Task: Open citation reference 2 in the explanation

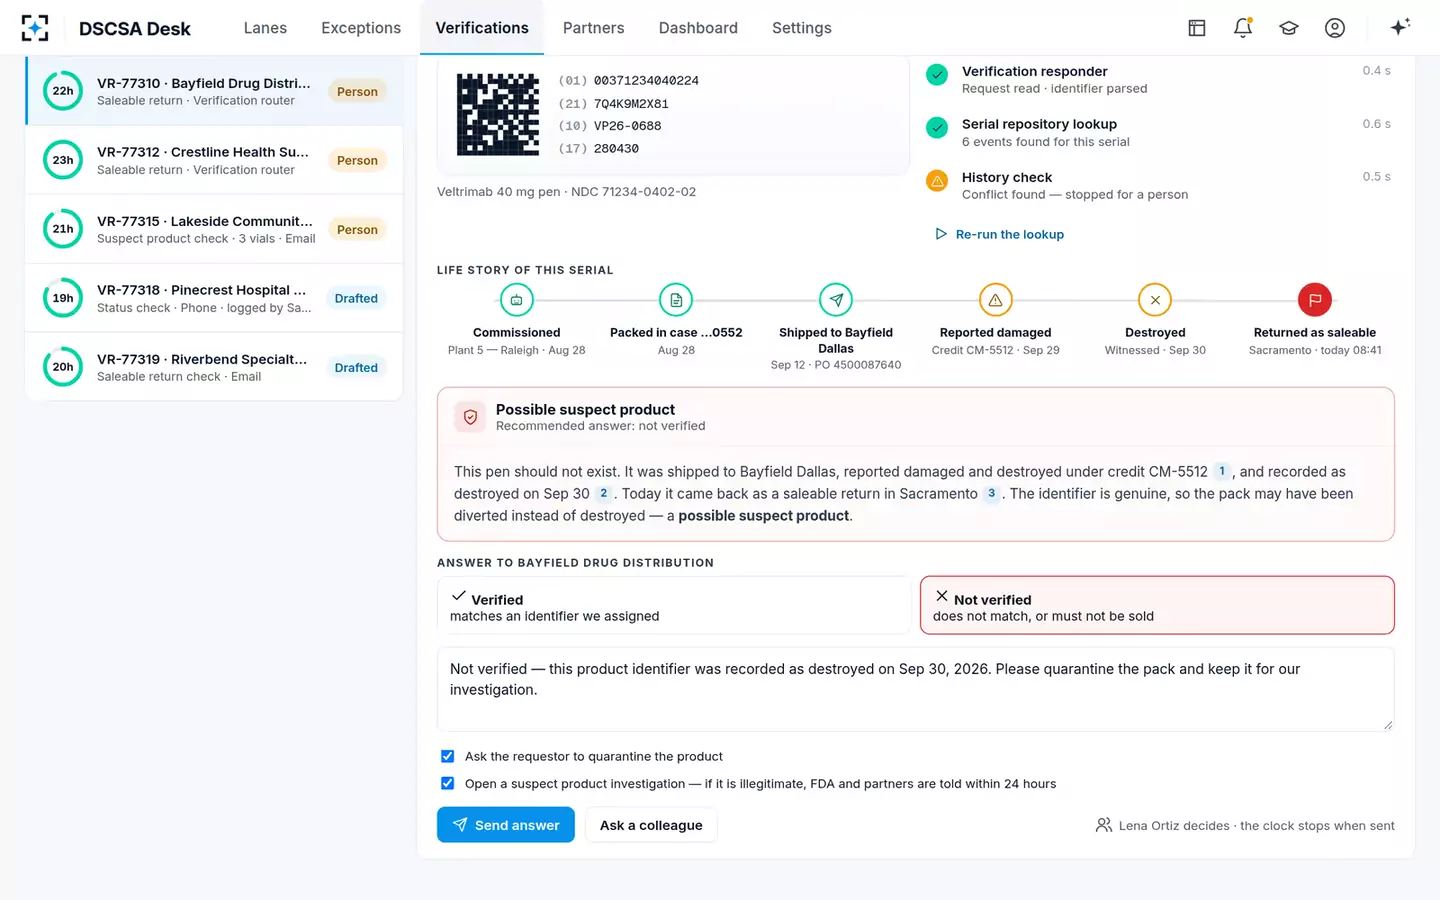Action: tap(604, 493)
